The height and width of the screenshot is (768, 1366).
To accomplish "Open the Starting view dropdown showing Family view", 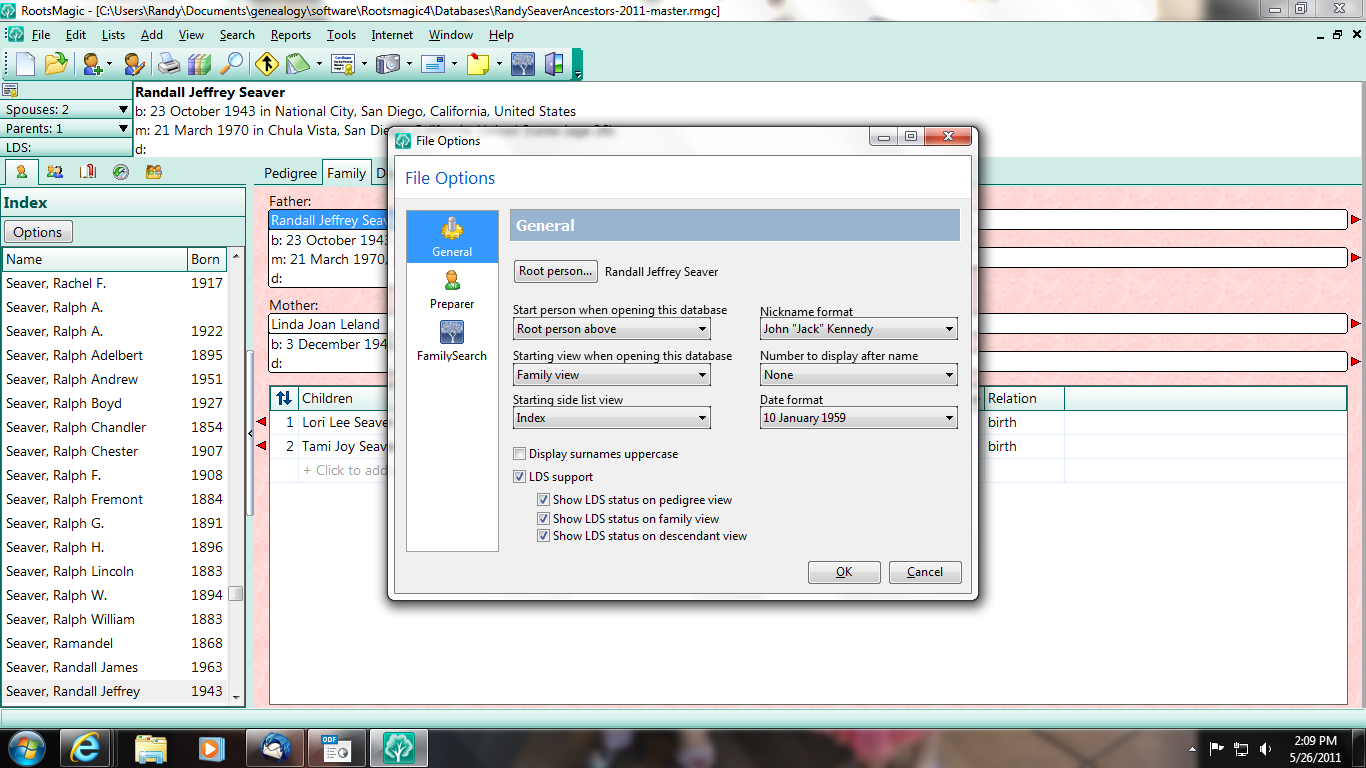I will [612, 375].
